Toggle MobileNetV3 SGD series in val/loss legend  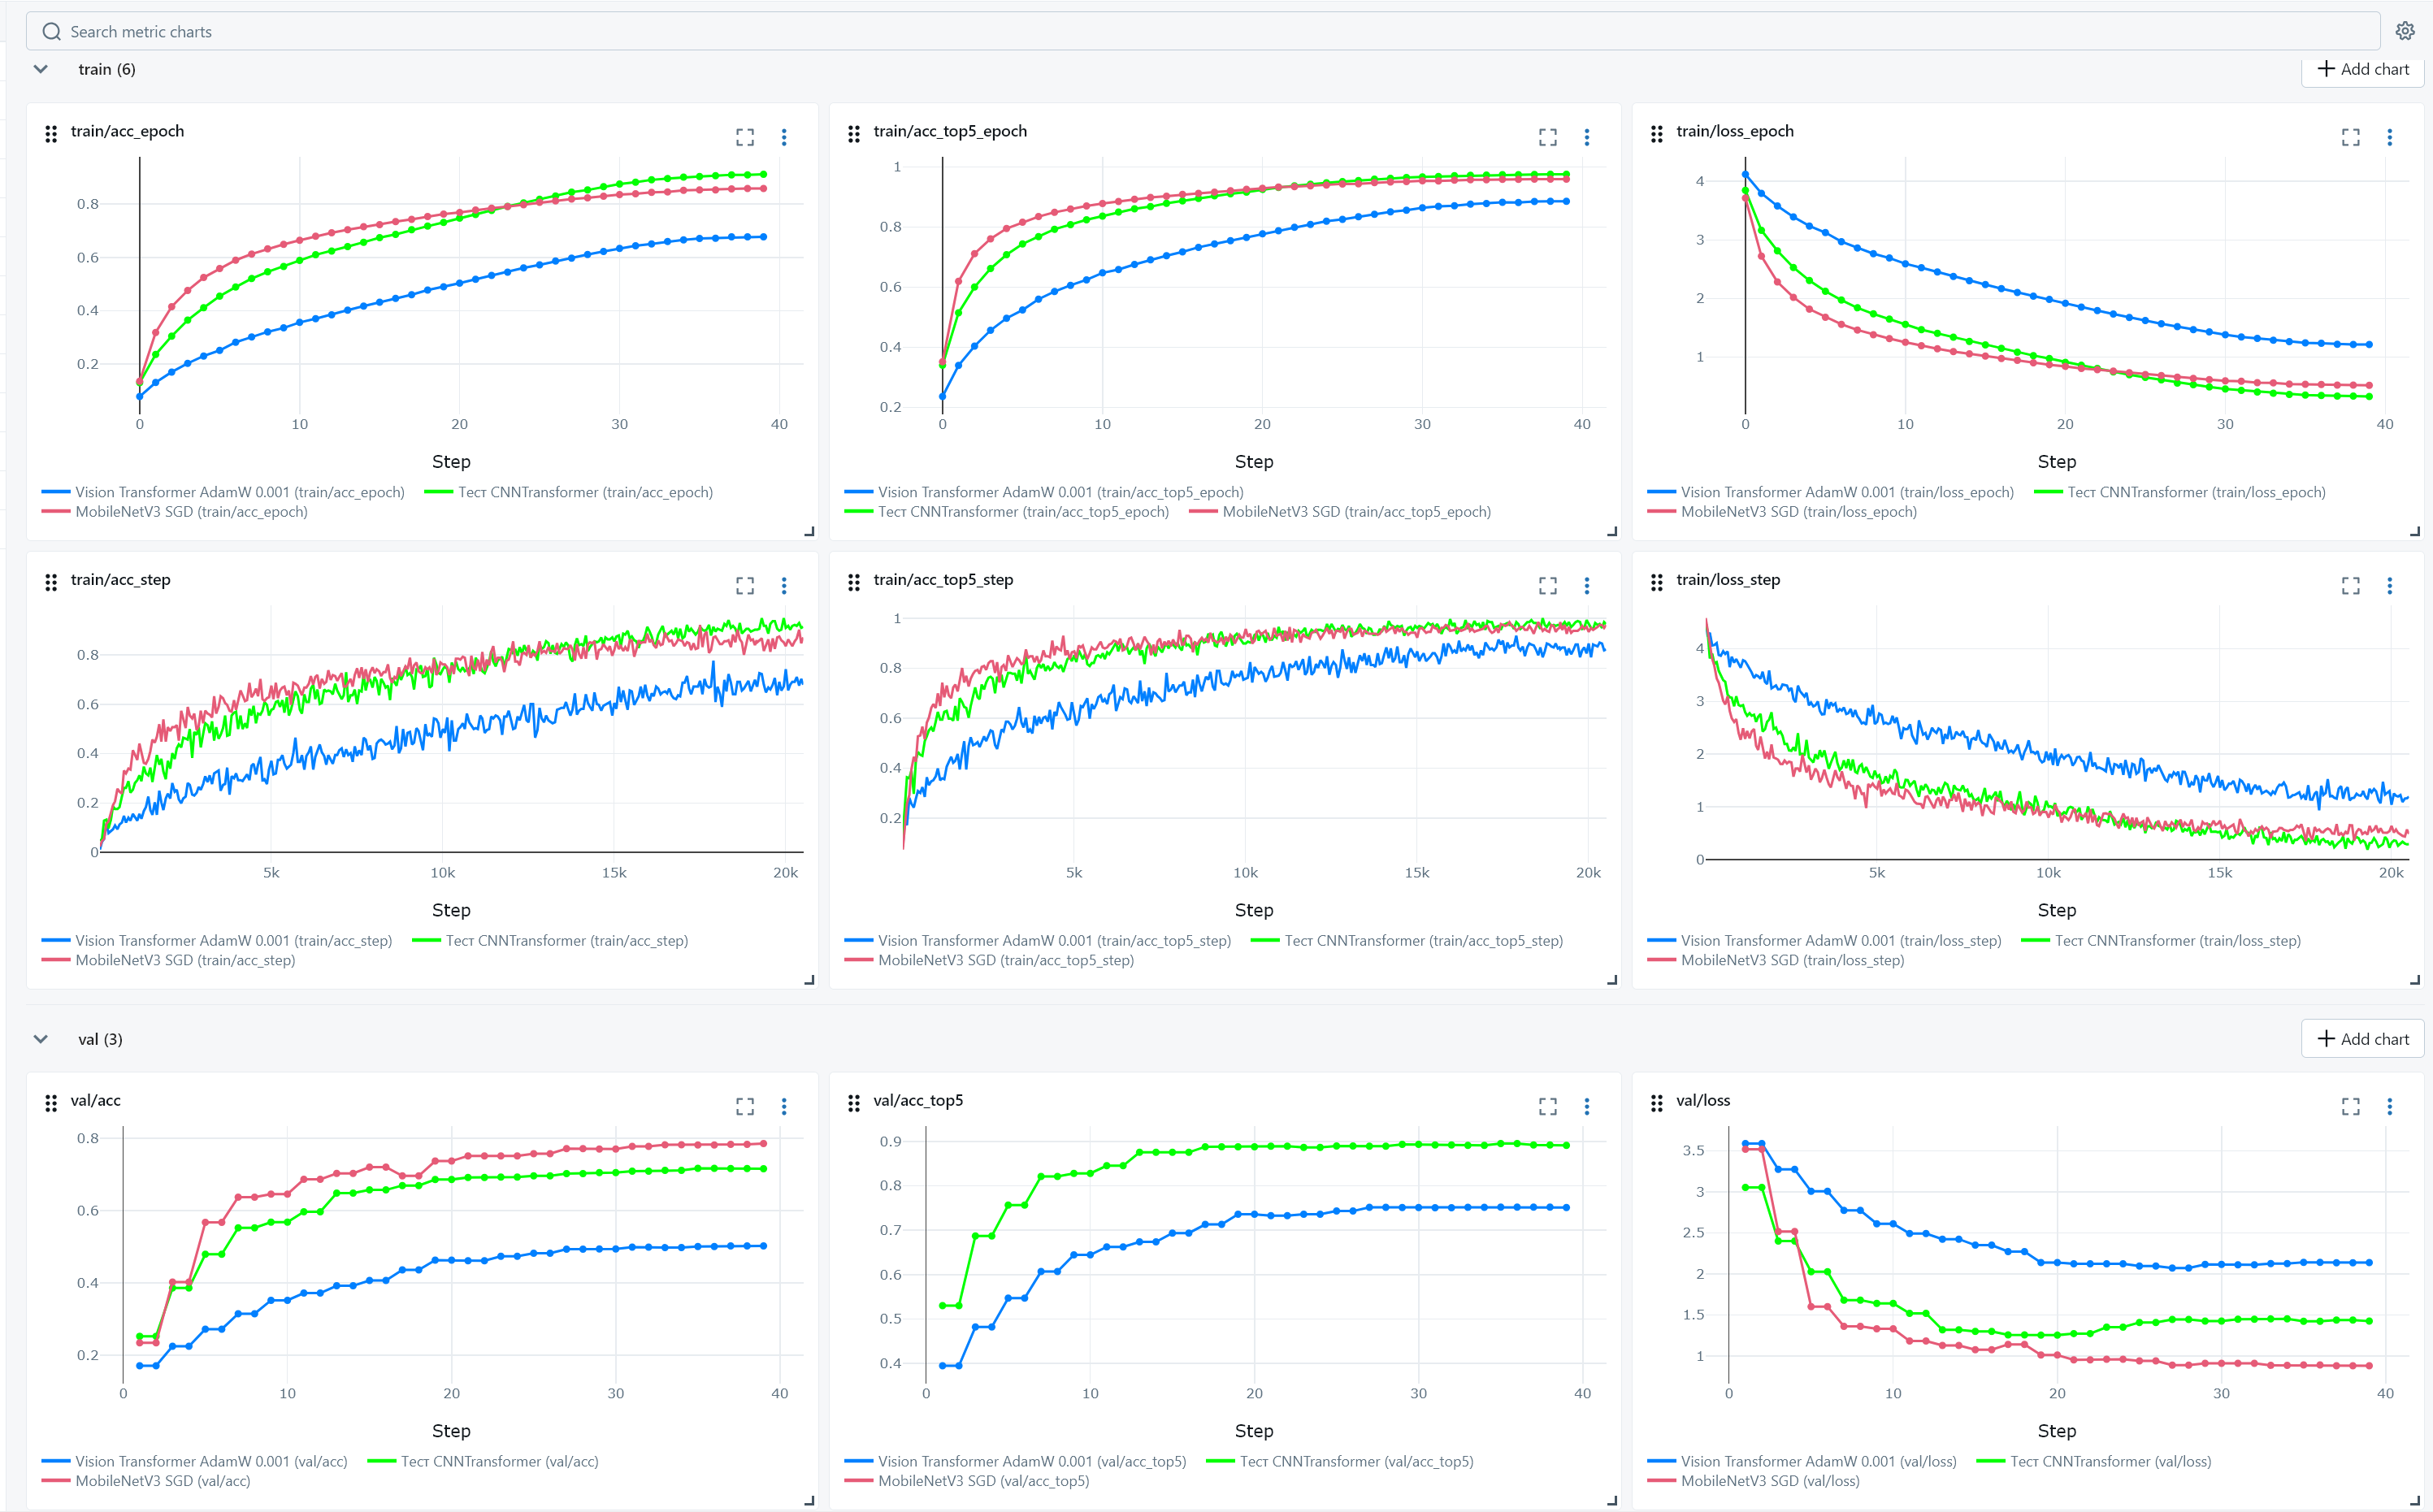(x=1769, y=1481)
